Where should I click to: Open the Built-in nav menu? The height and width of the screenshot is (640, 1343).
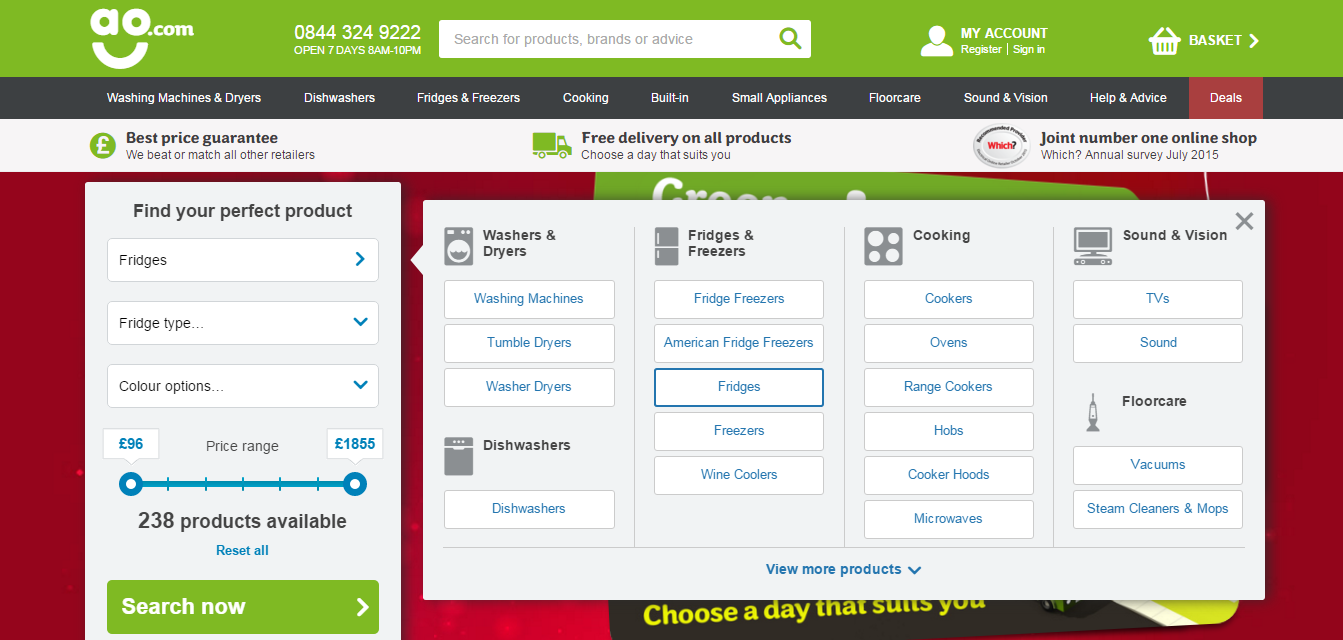[x=670, y=98]
